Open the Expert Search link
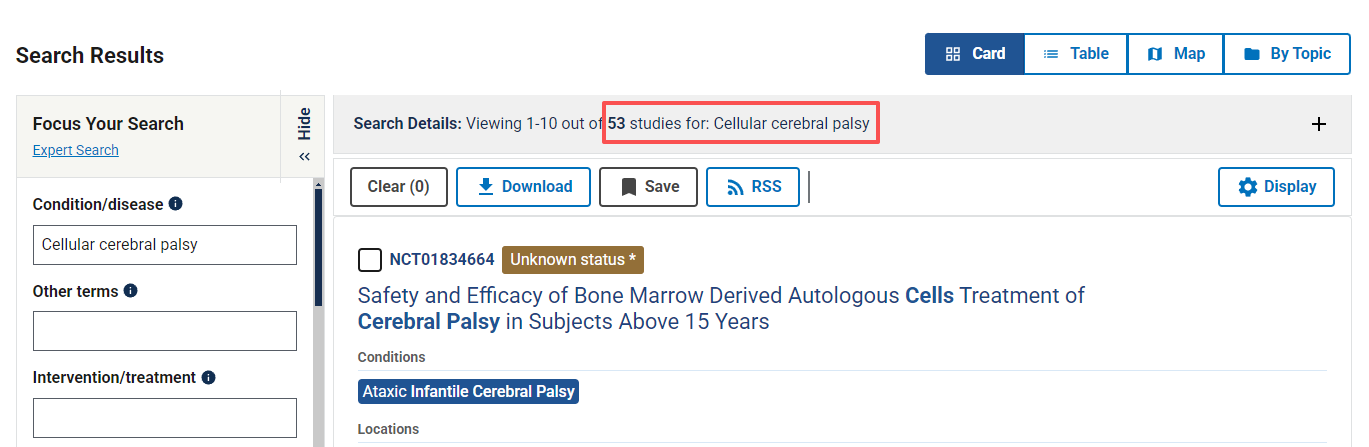This screenshot has height=447, width=1369. [x=75, y=150]
